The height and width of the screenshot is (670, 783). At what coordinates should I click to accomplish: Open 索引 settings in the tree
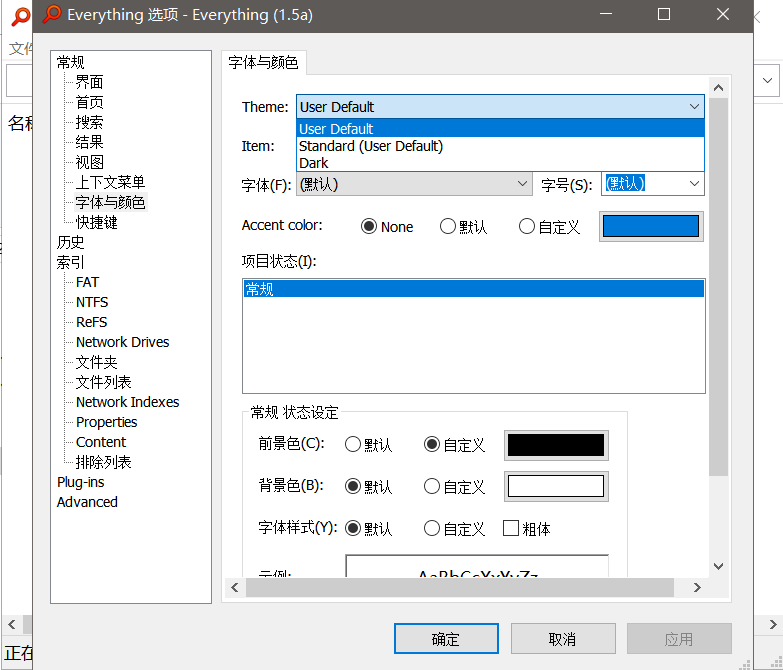tap(70, 262)
